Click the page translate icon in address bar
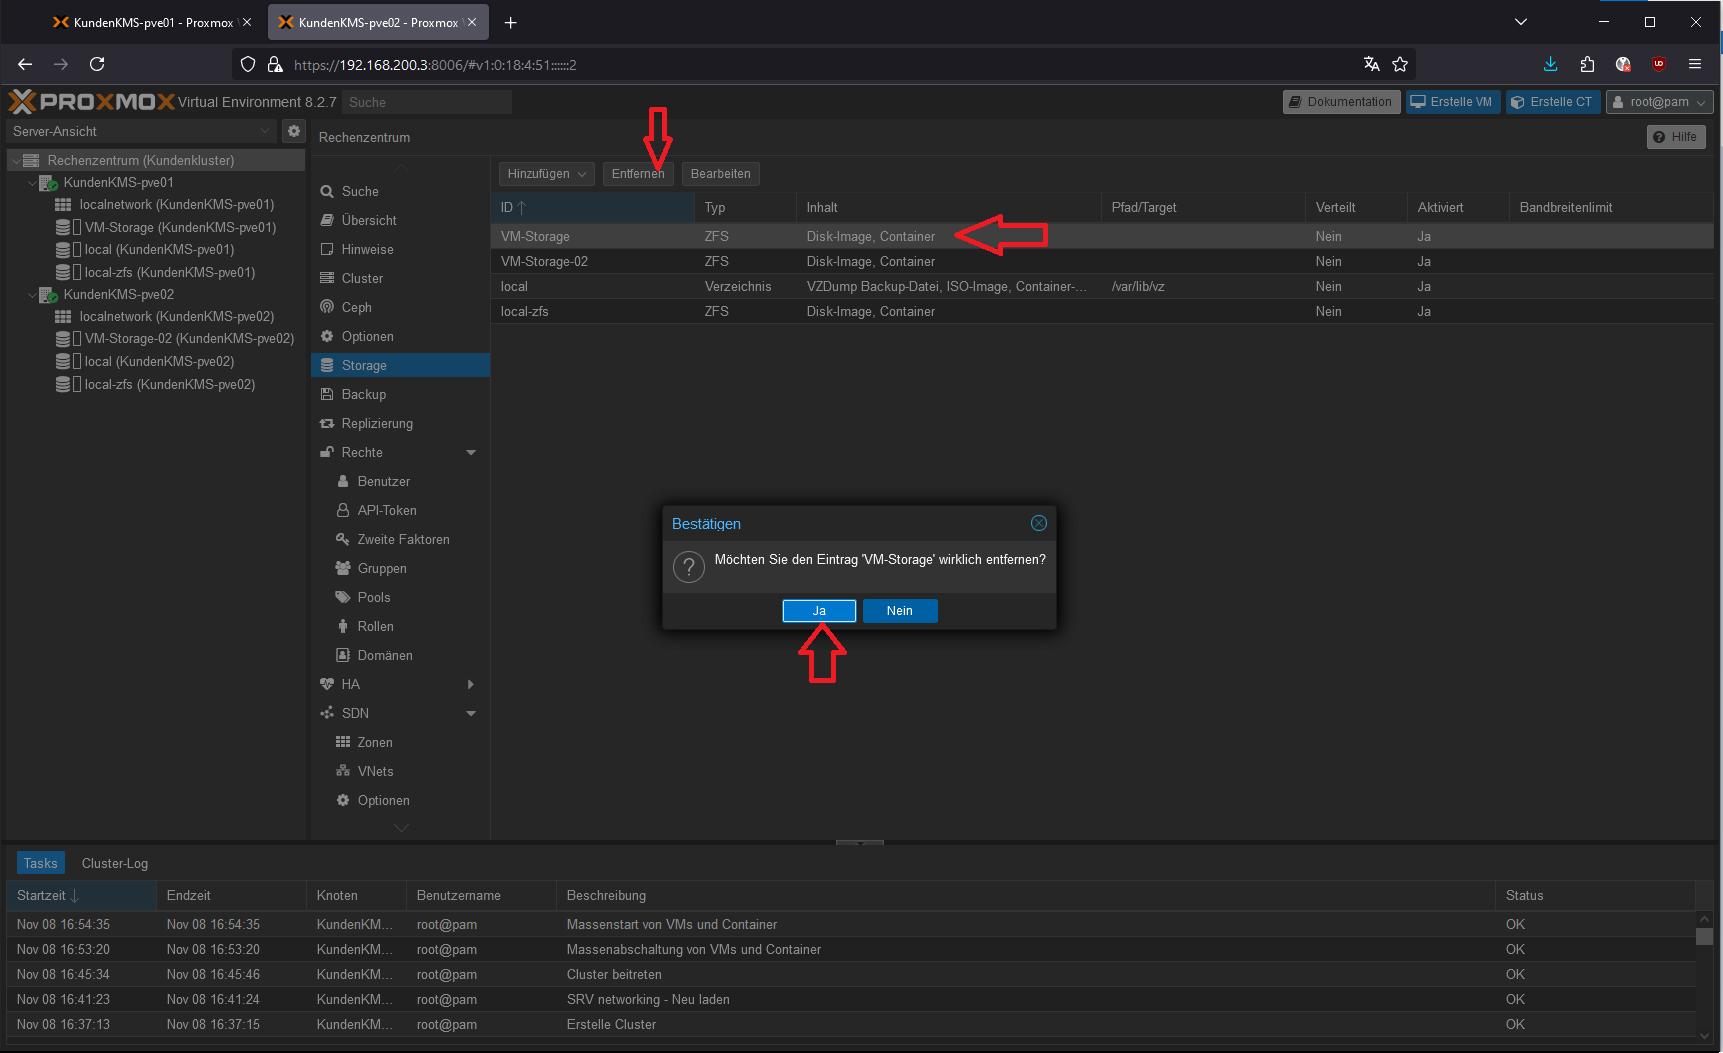Image resolution: width=1723 pixels, height=1053 pixels. point(1371,64)
